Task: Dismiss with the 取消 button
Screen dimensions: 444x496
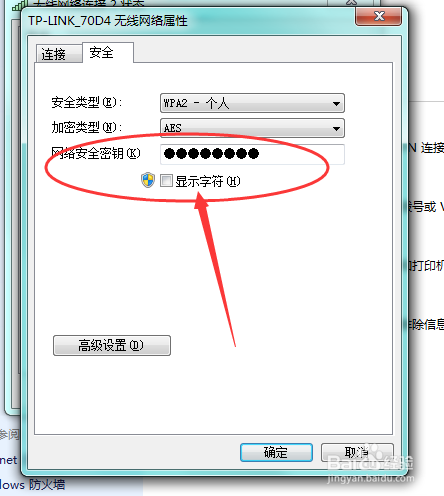Action: (357, 452)
